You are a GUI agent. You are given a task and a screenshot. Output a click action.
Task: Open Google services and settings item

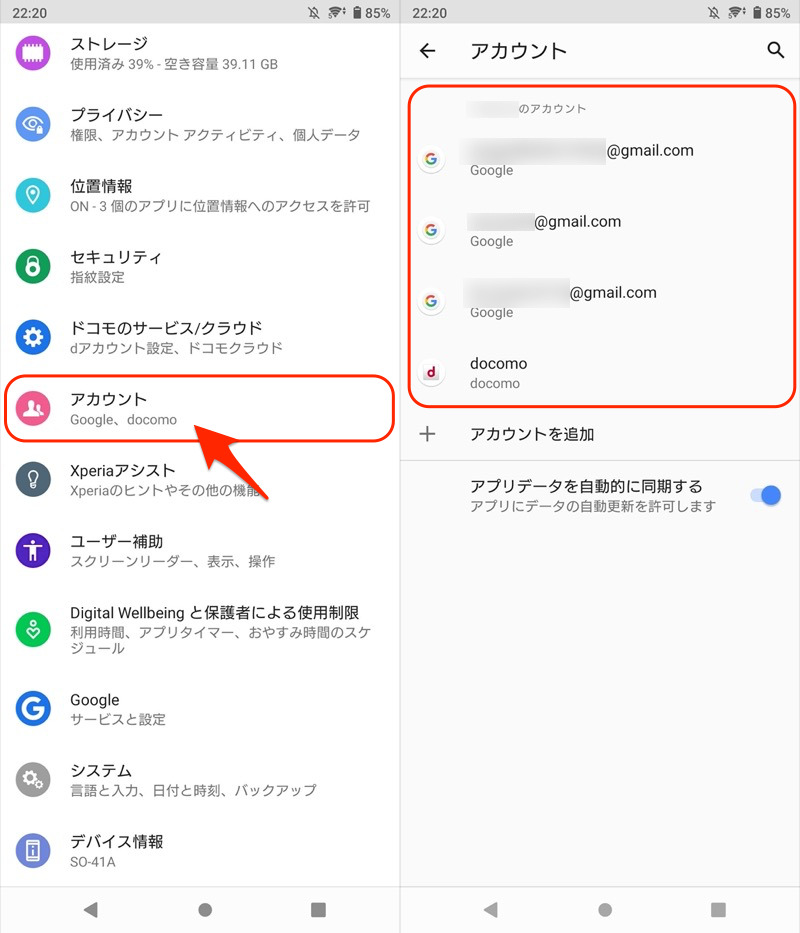pos(200,709)
